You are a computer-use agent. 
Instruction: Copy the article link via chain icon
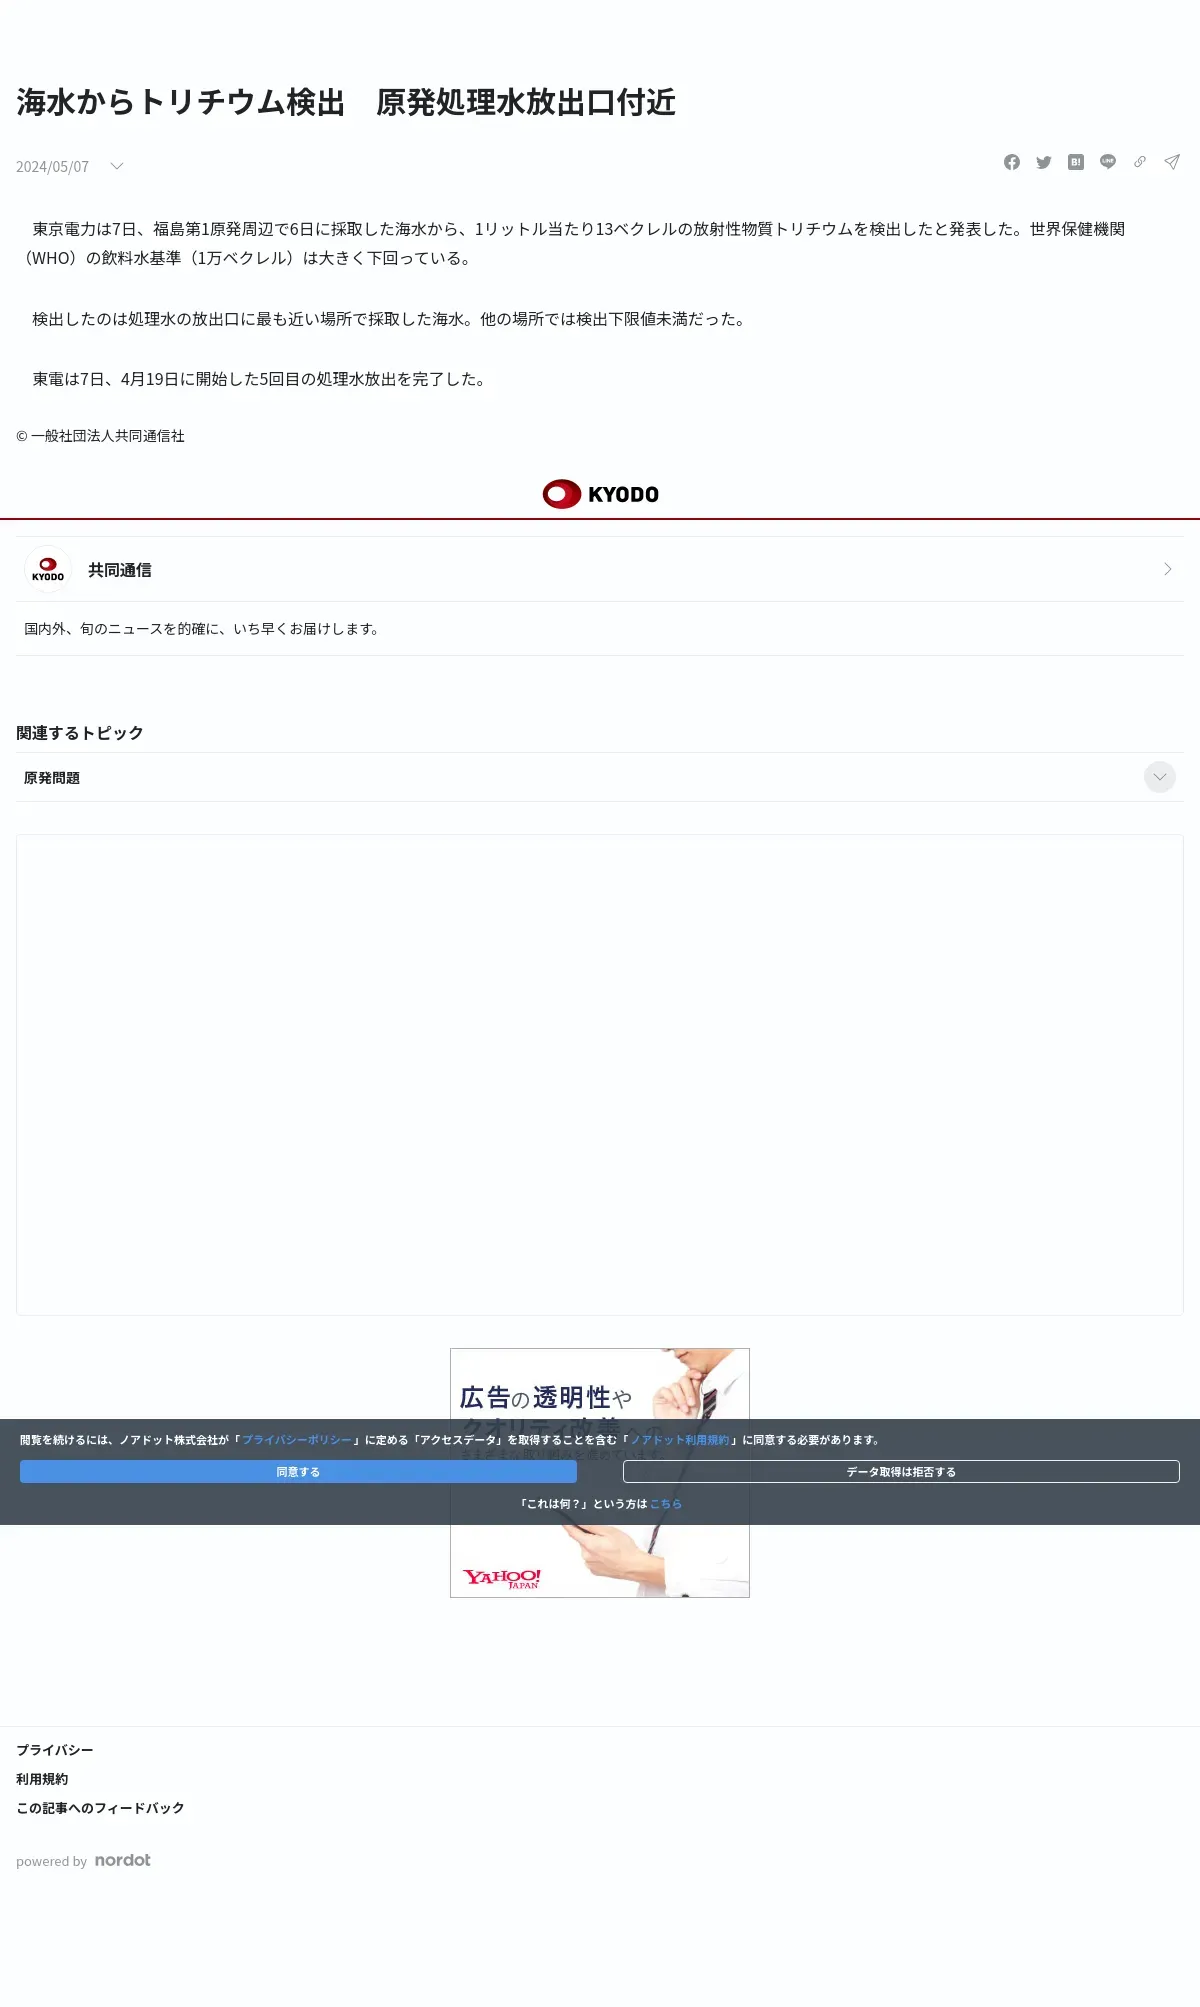(x=1140, y=162)
